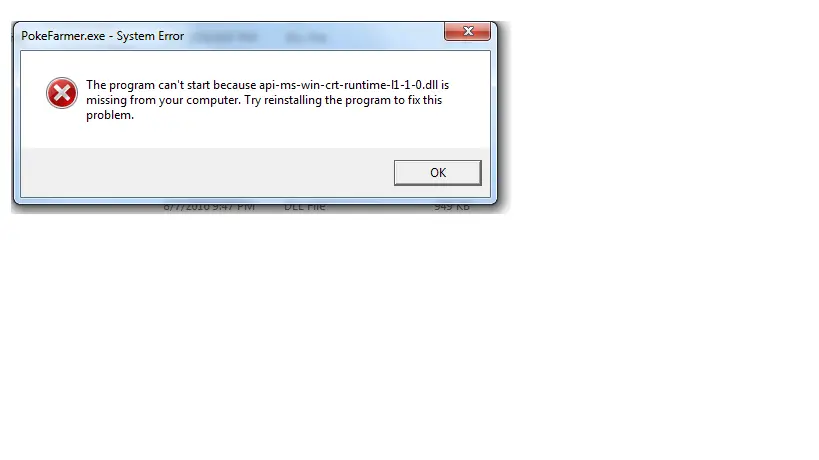
Task: Click the red error cross icon
Action: tap(62, 93)
